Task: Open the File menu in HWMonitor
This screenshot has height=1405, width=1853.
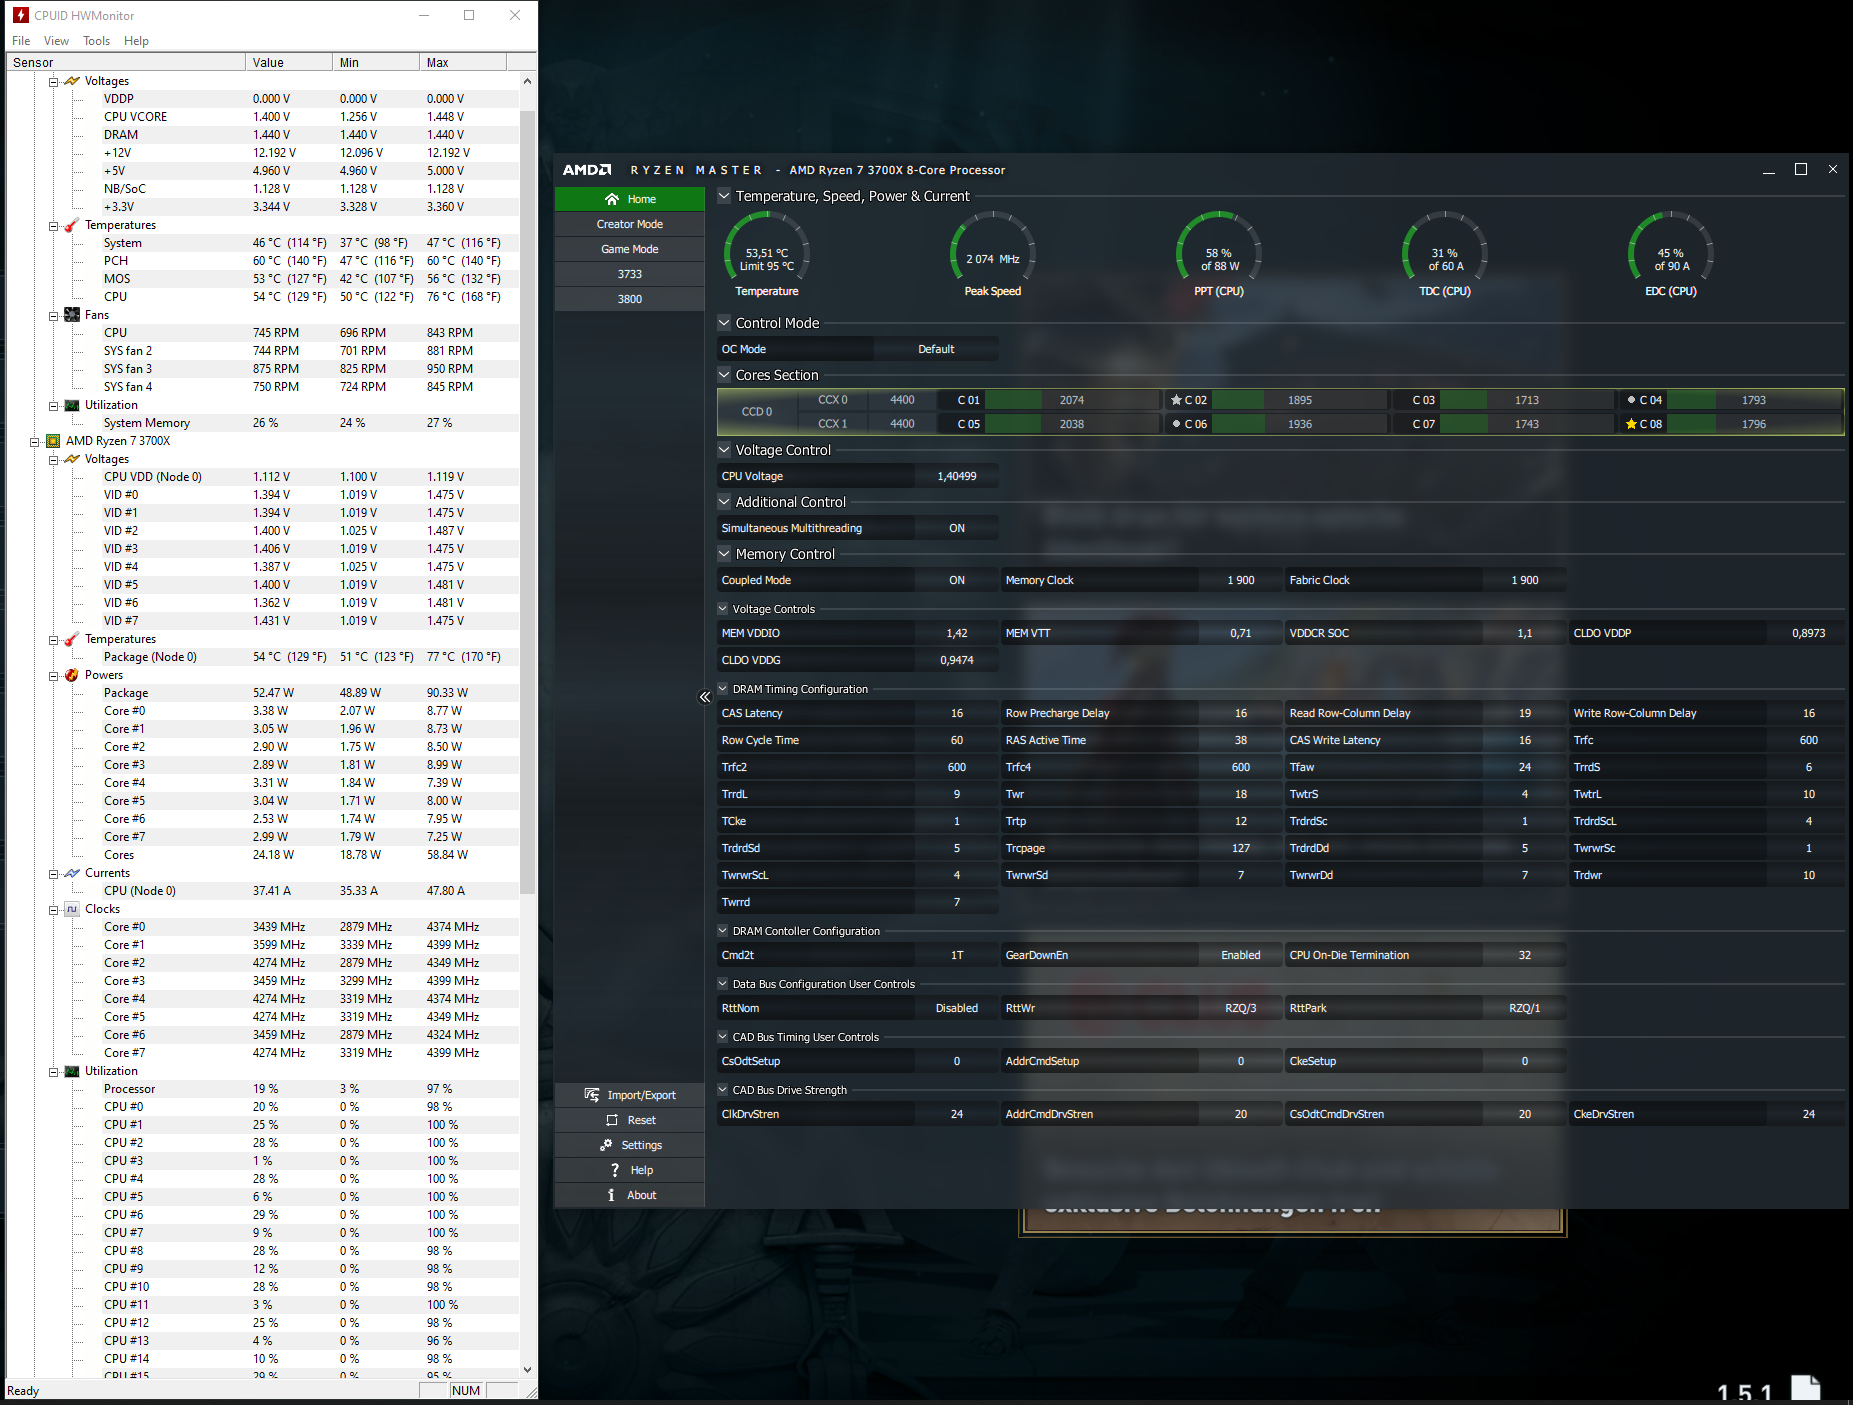Action: (x=21, y=41)
